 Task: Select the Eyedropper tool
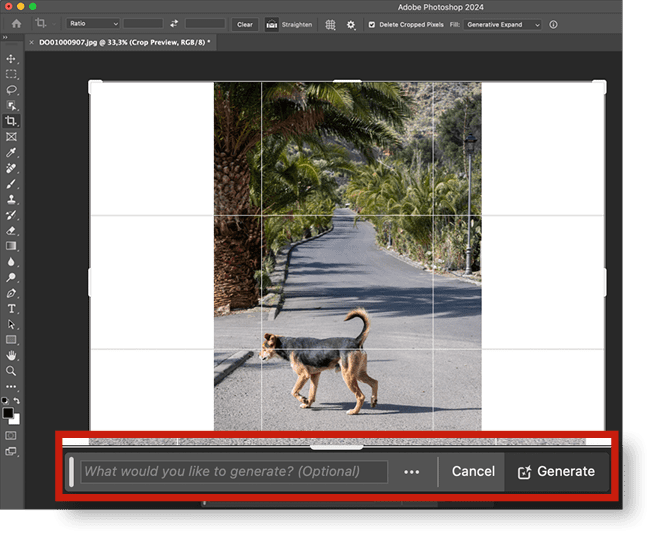pyautogui.click(x=11, y=152)
